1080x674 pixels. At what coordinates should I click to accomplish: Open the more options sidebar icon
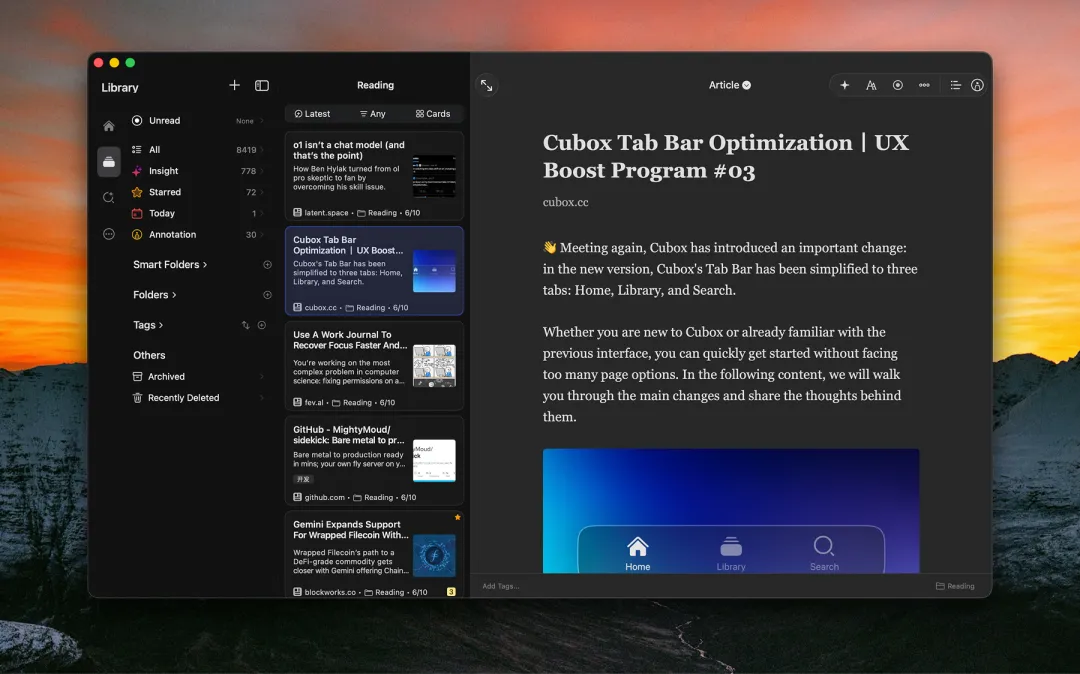tap(109, 234)
